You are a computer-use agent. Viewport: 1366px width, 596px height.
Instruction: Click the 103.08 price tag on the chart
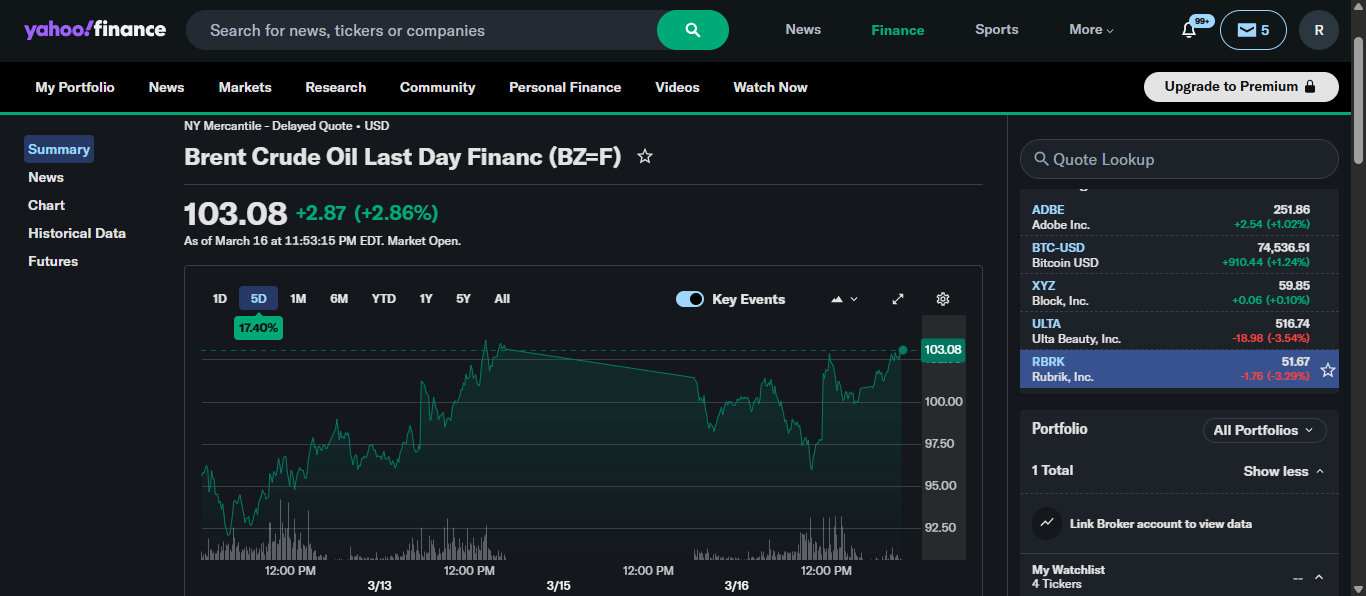[x=943, y=350]
